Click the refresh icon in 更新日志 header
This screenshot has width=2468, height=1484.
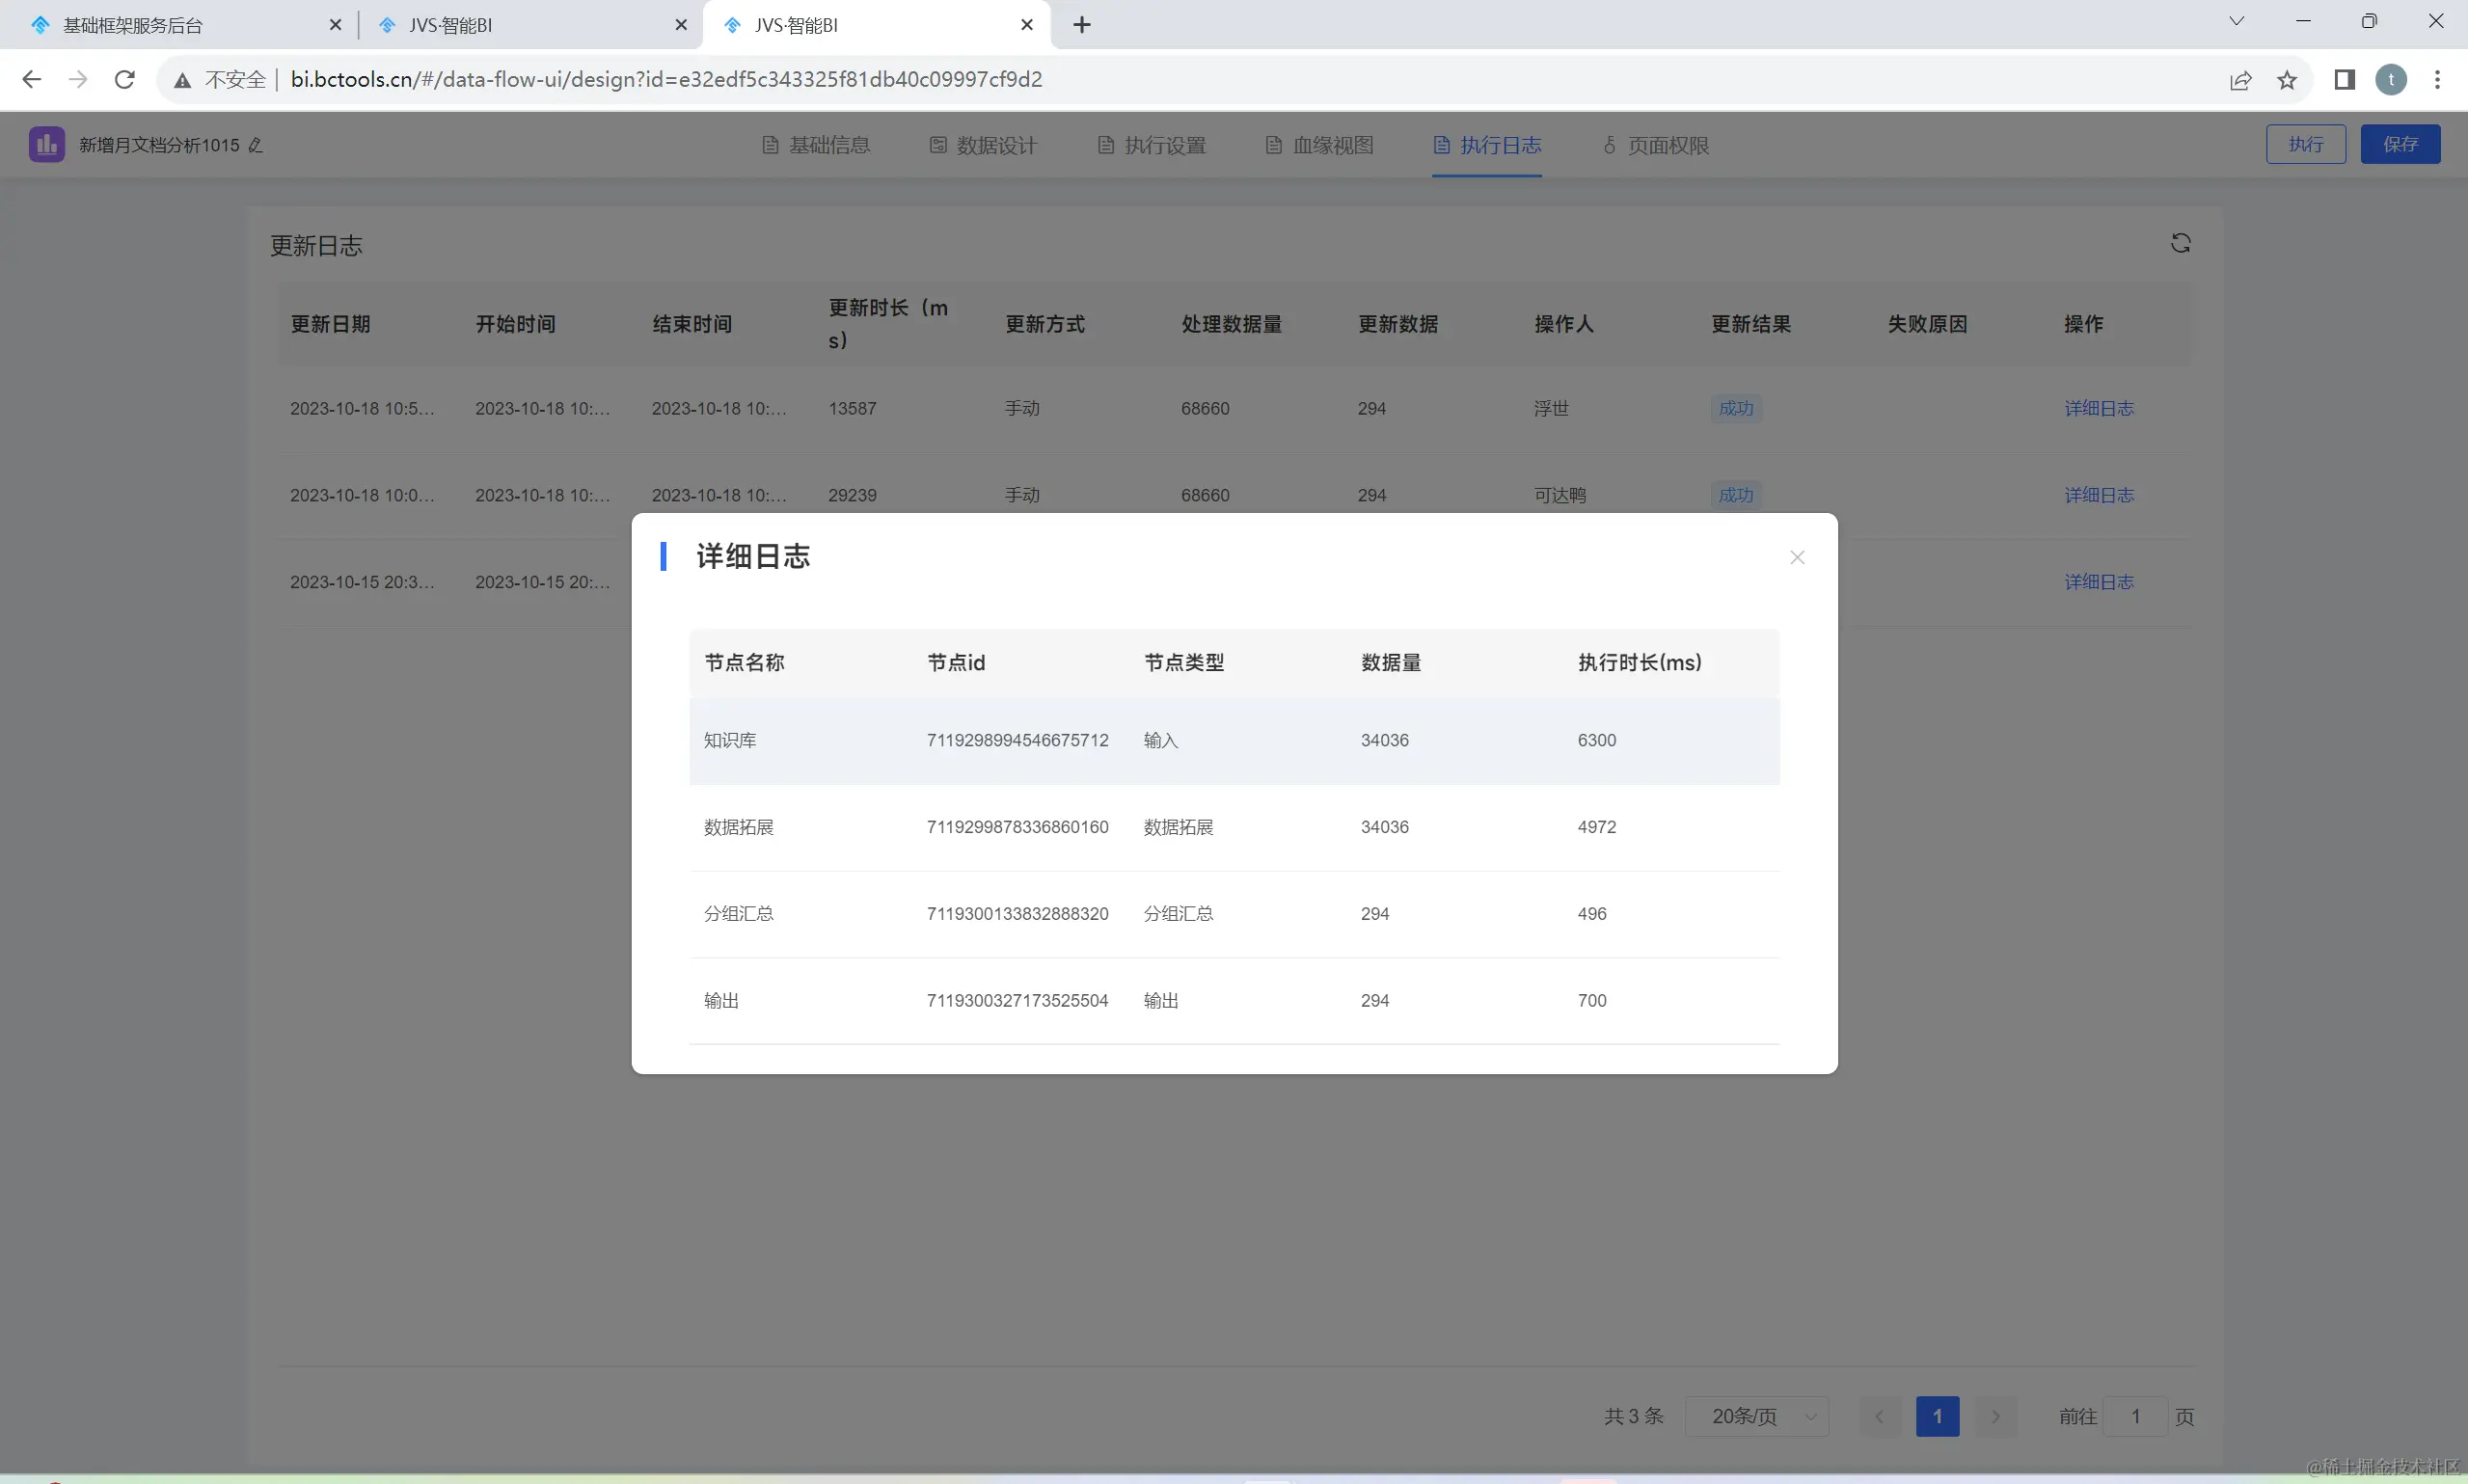pyautogui.click(x=2180, y=243)
